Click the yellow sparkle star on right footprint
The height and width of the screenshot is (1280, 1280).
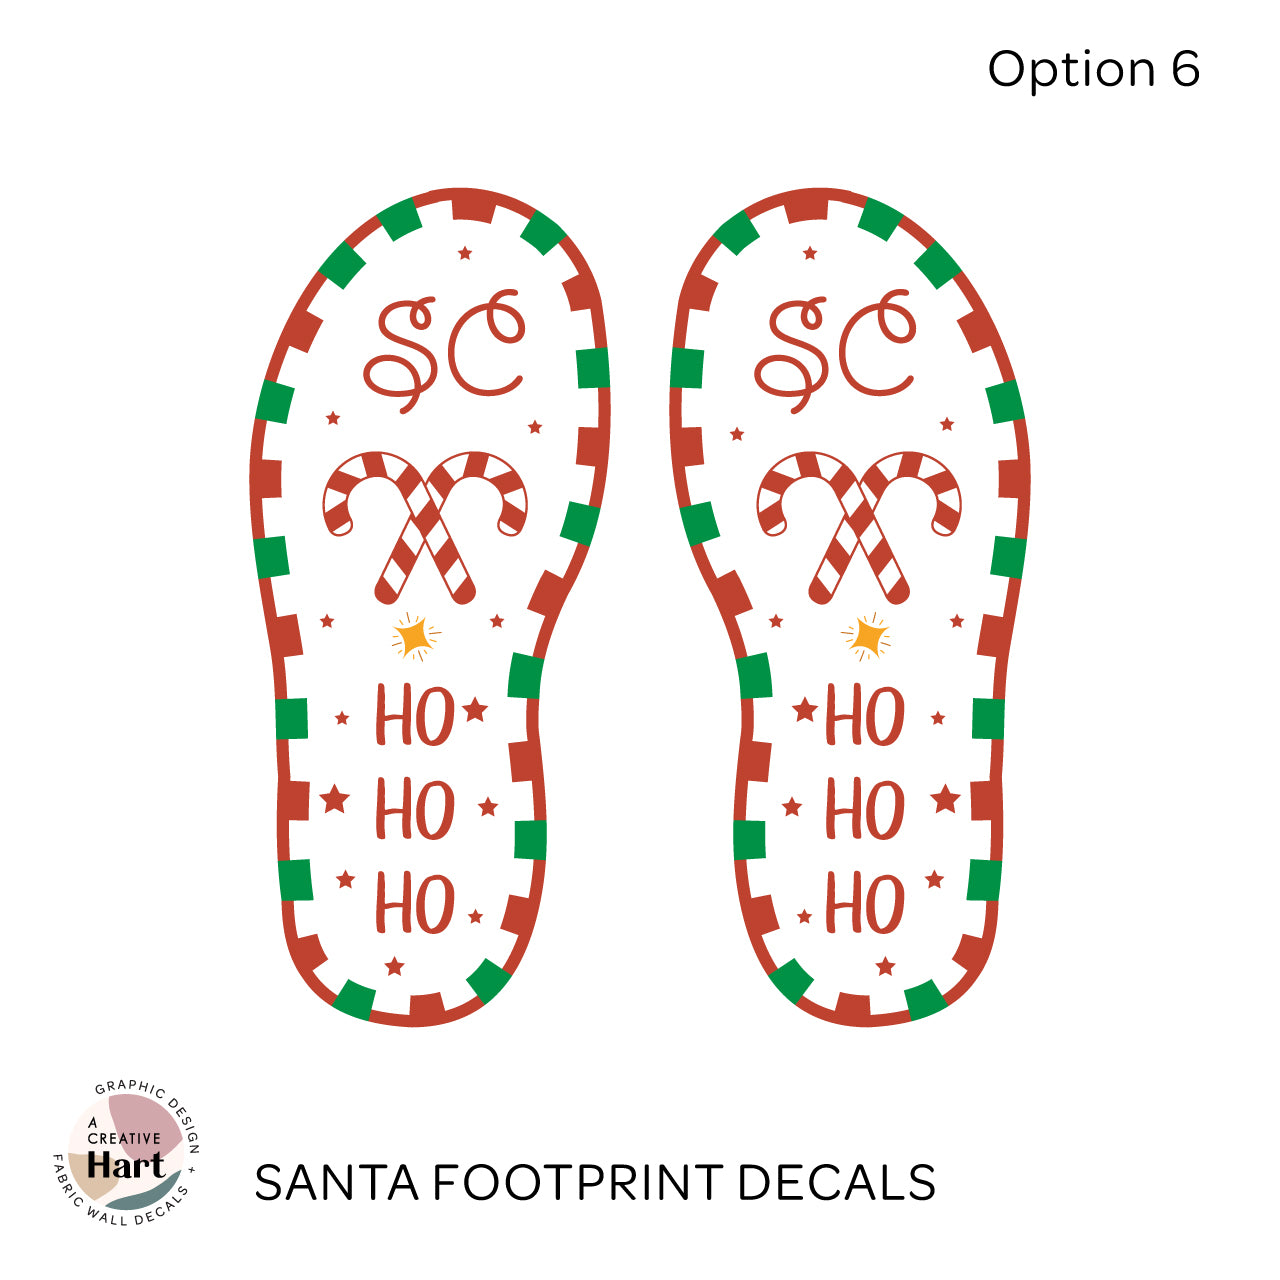point(866,637)
